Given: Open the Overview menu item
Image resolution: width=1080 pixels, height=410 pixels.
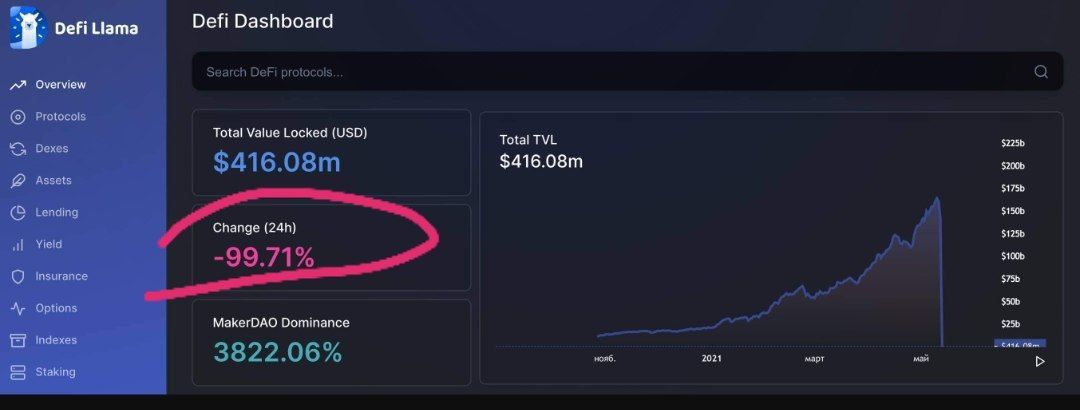Looking at the screenshot, I should coord(61,85).
